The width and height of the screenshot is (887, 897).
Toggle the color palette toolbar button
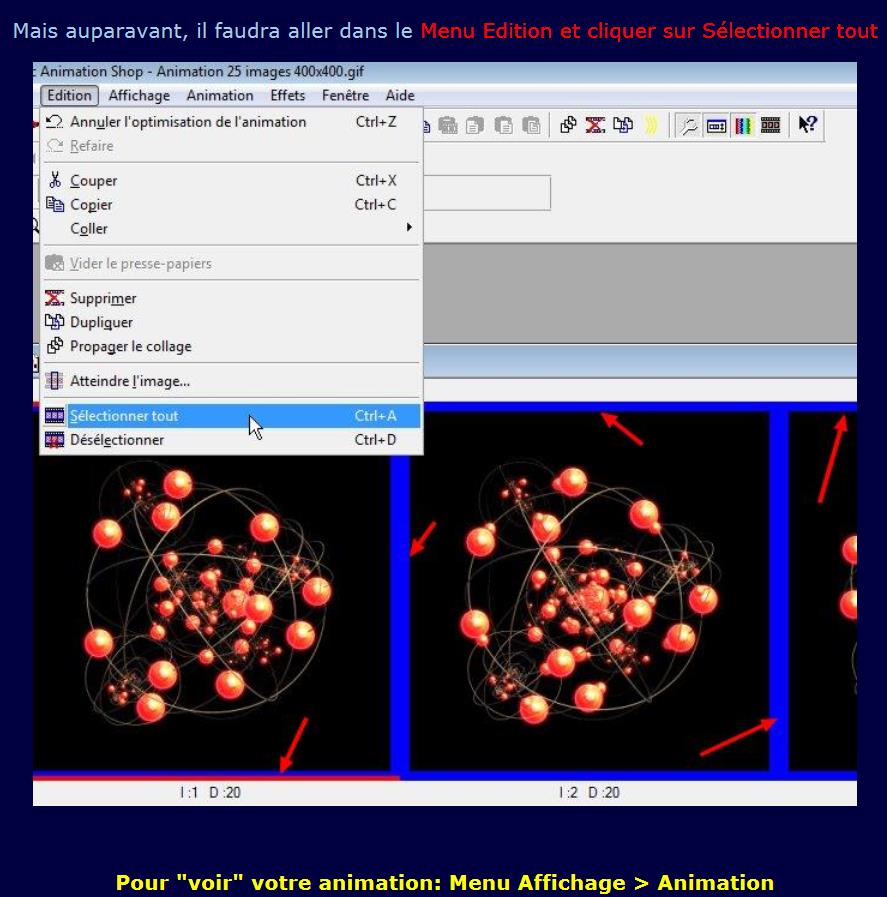coord(743,125)
